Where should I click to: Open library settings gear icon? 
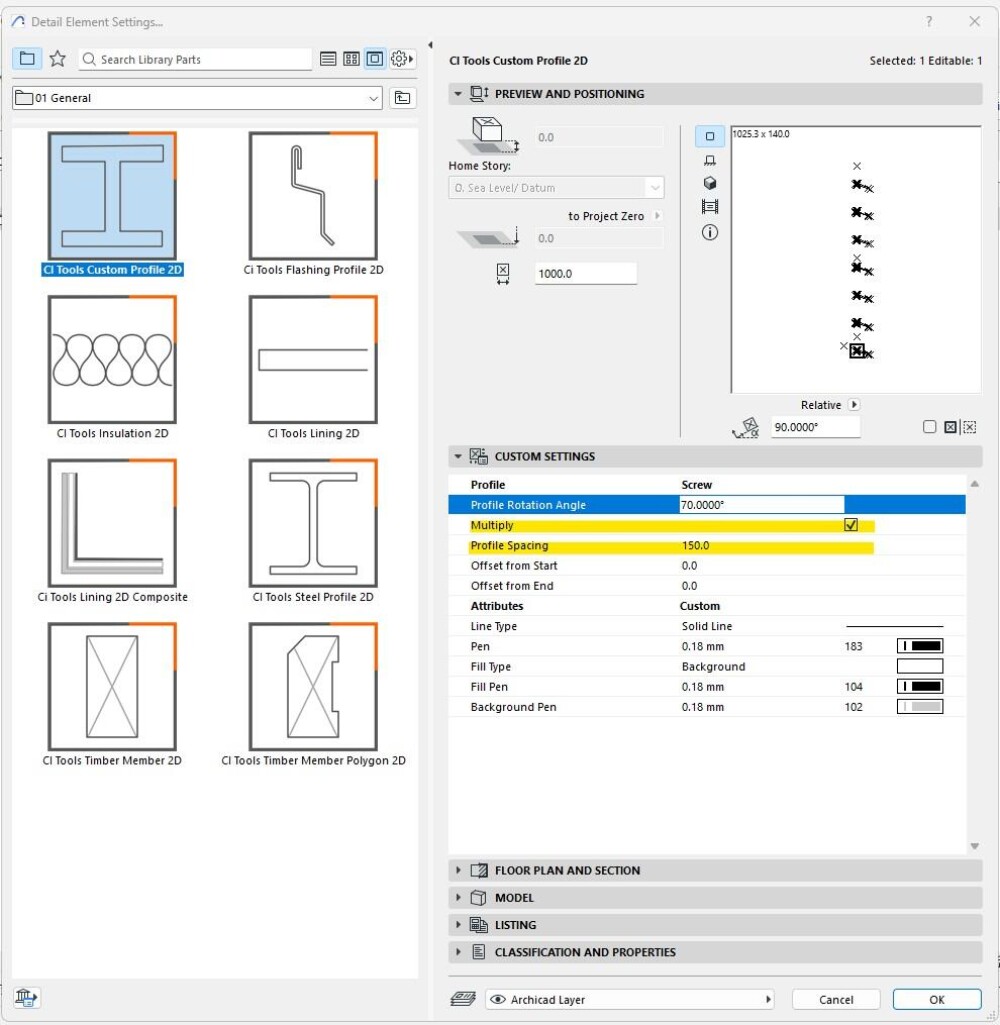tap(401, 59)
